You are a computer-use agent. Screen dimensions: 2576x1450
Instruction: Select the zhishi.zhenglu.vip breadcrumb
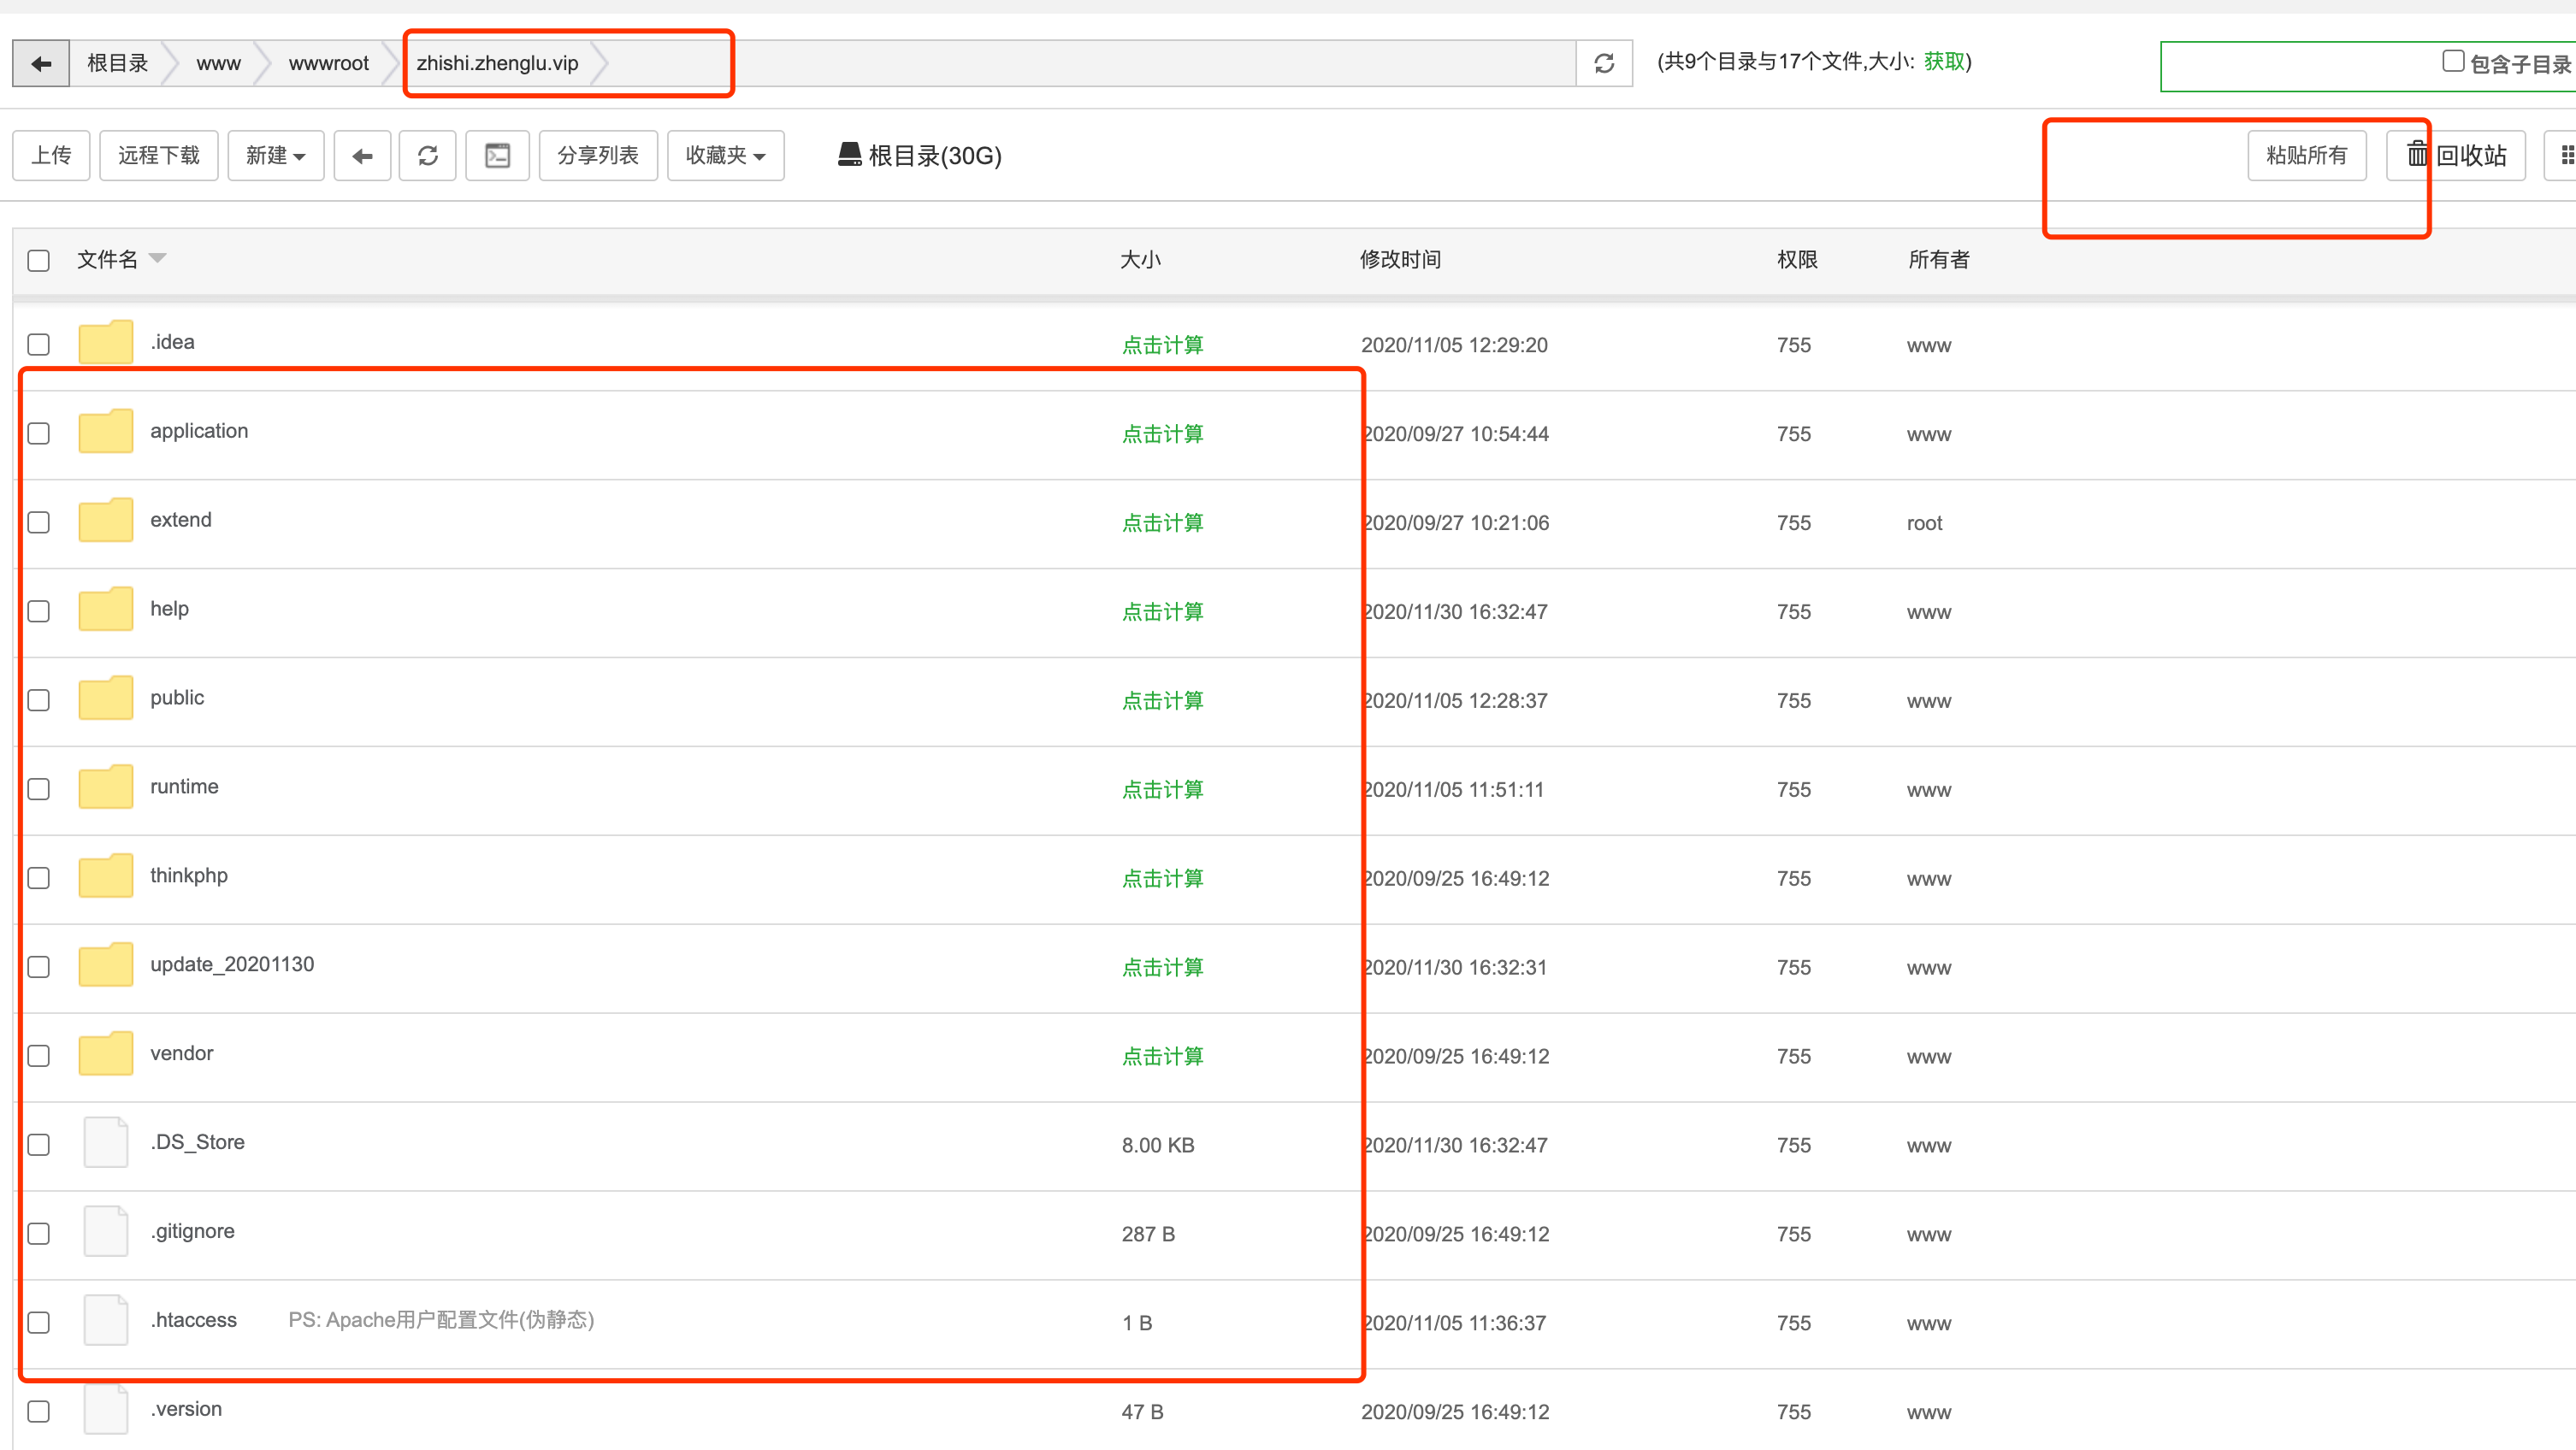[x=497, y=63]
